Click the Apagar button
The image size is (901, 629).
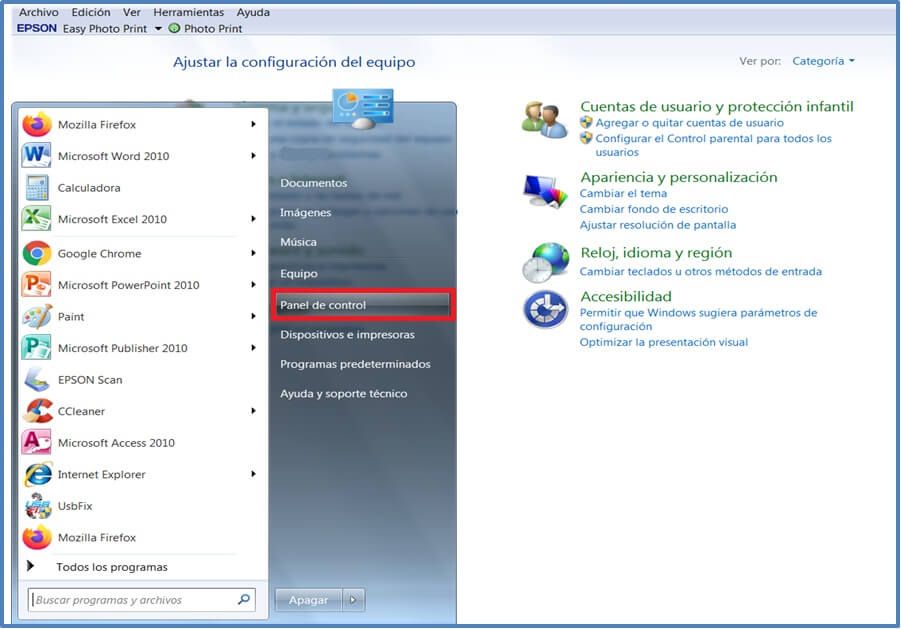309,600
